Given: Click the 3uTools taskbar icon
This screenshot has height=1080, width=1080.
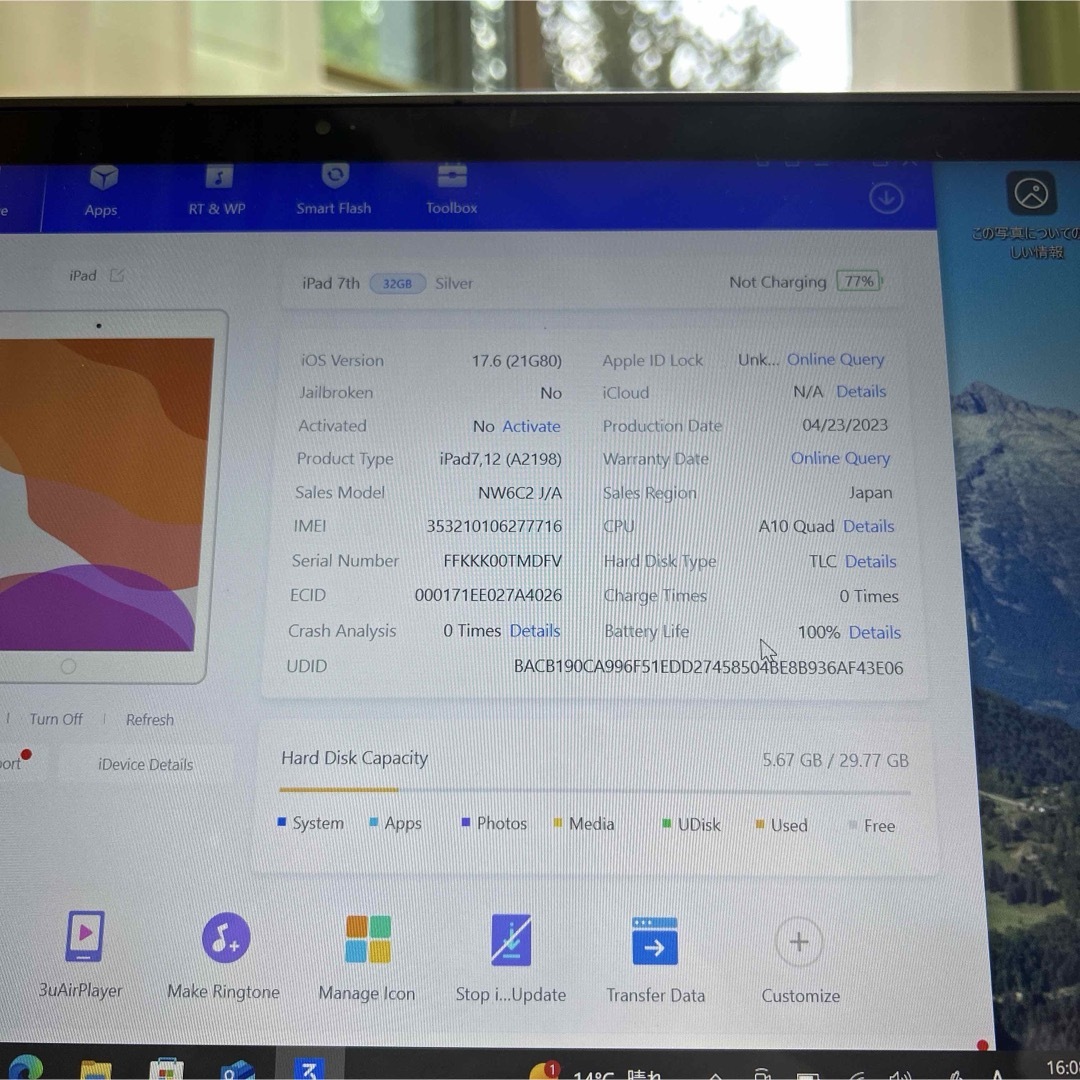Looking at the screenshot, I should click(309, 1069).
